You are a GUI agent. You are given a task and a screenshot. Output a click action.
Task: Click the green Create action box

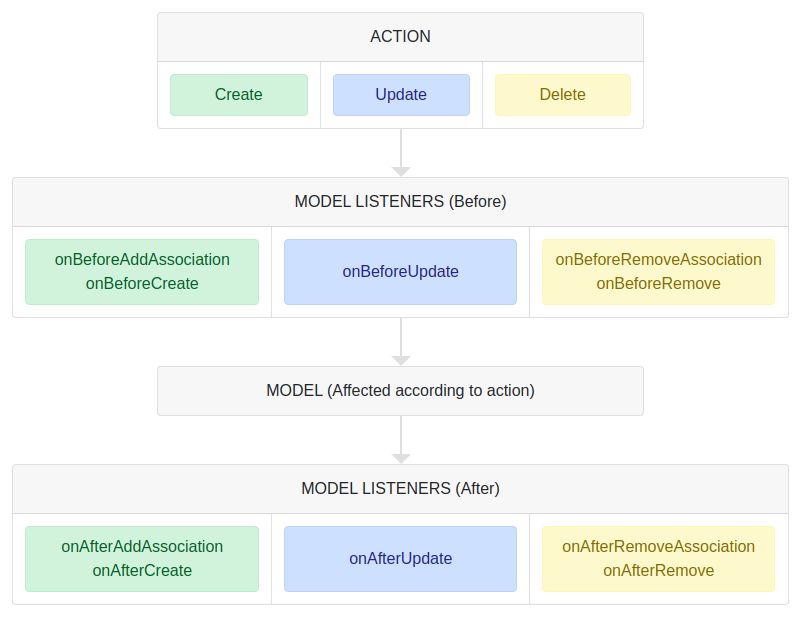pyautogui.click(x=239, y=95)
